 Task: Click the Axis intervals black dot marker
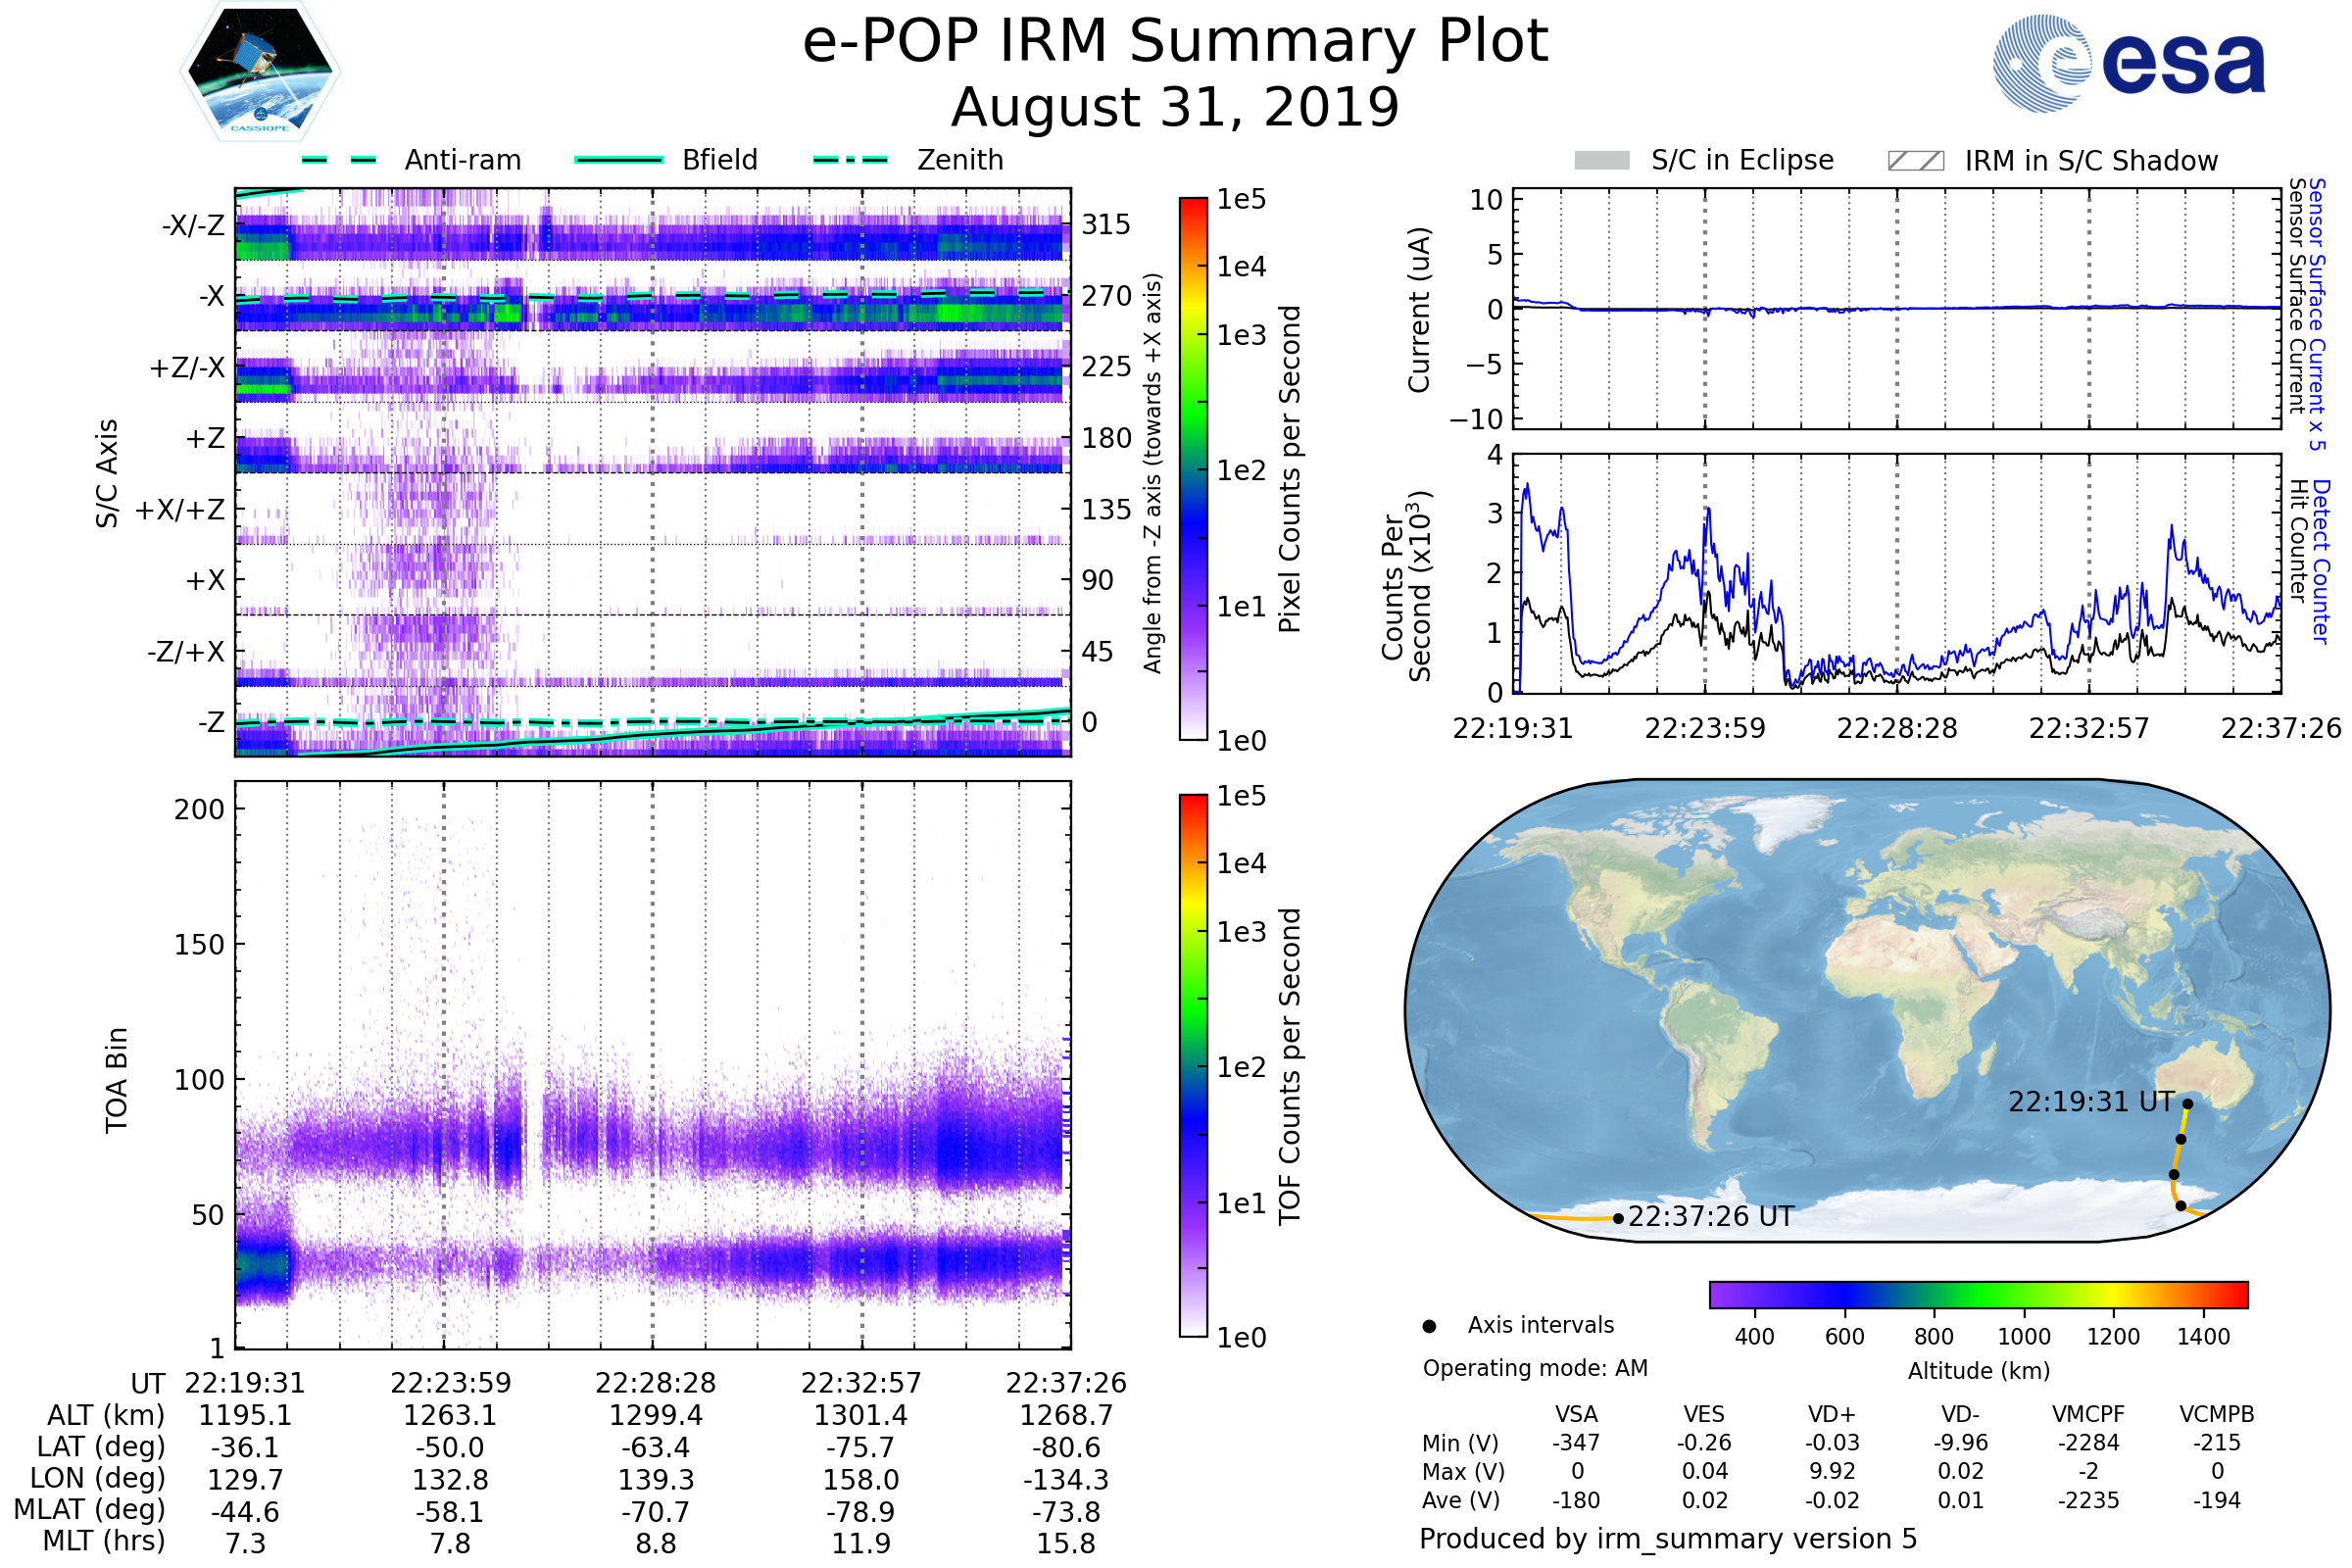click(1430, 1326)
